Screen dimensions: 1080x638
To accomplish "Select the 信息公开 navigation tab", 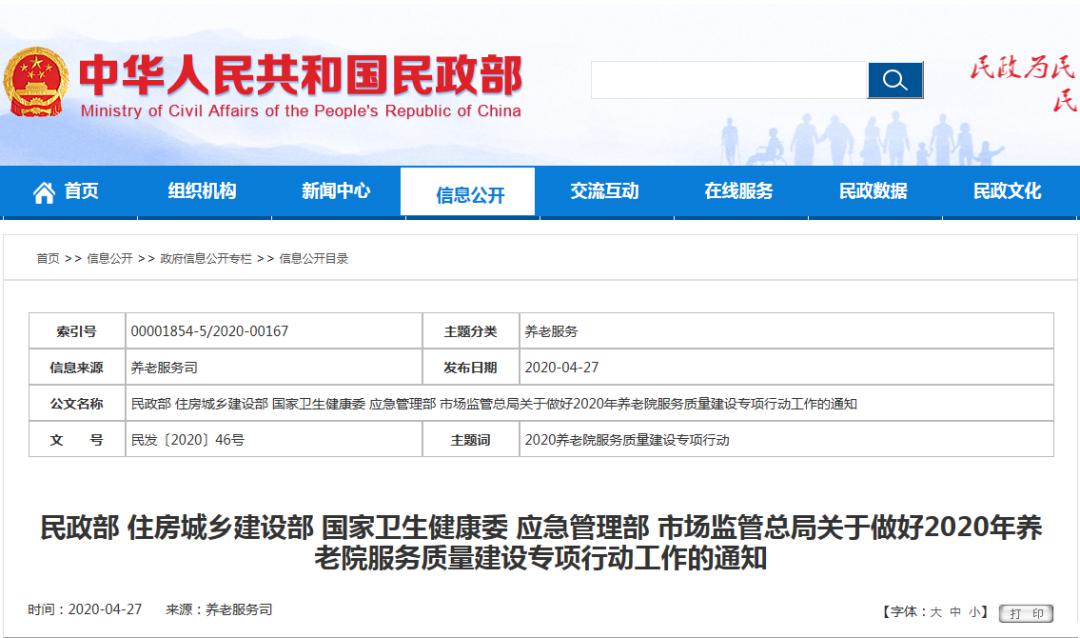I will coord(470,194).
